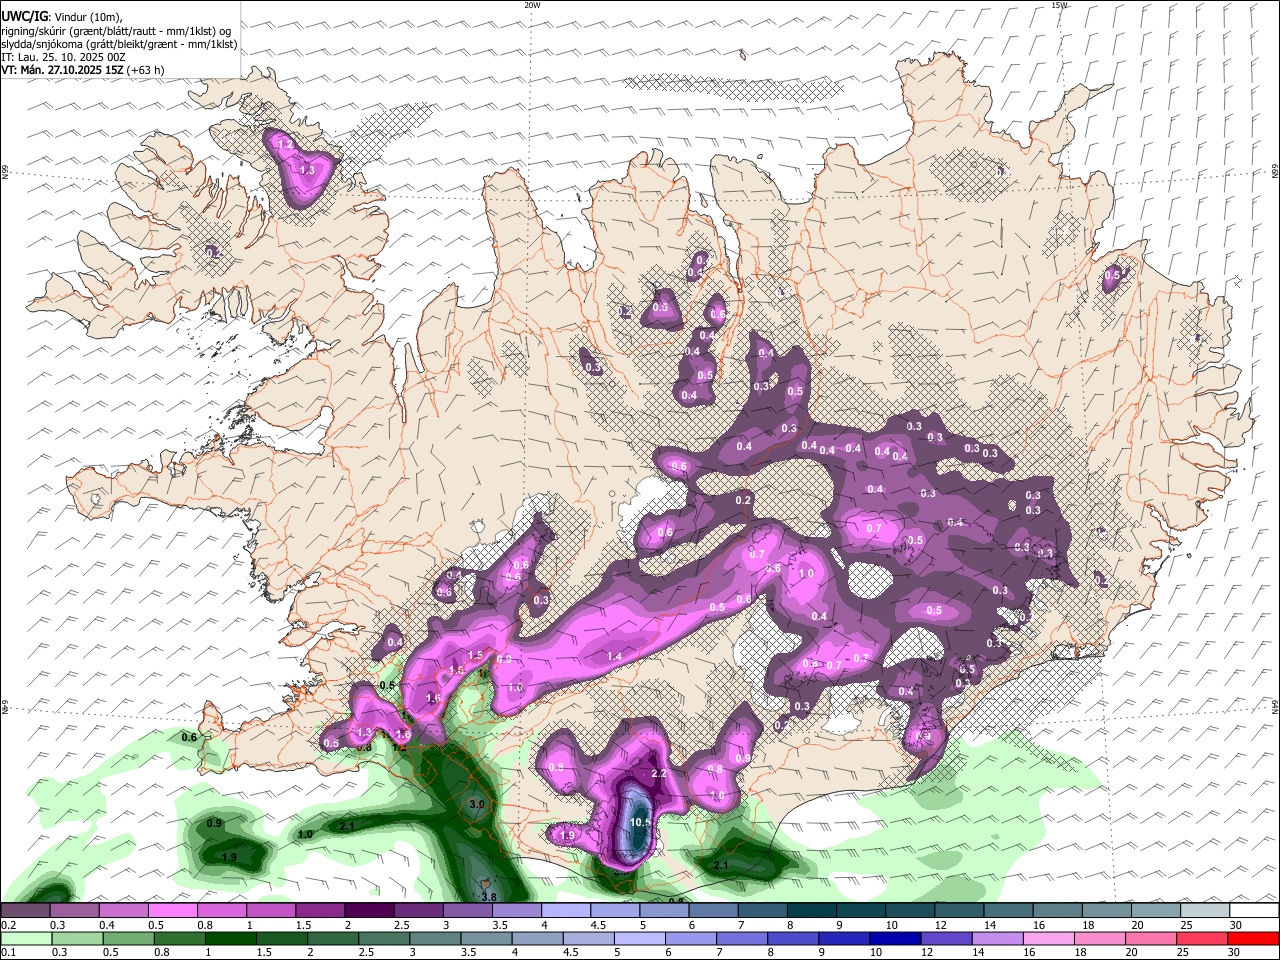
Task: Click upper legend swatch between 0.2 and 0.3
Action: tap(25, 911)
